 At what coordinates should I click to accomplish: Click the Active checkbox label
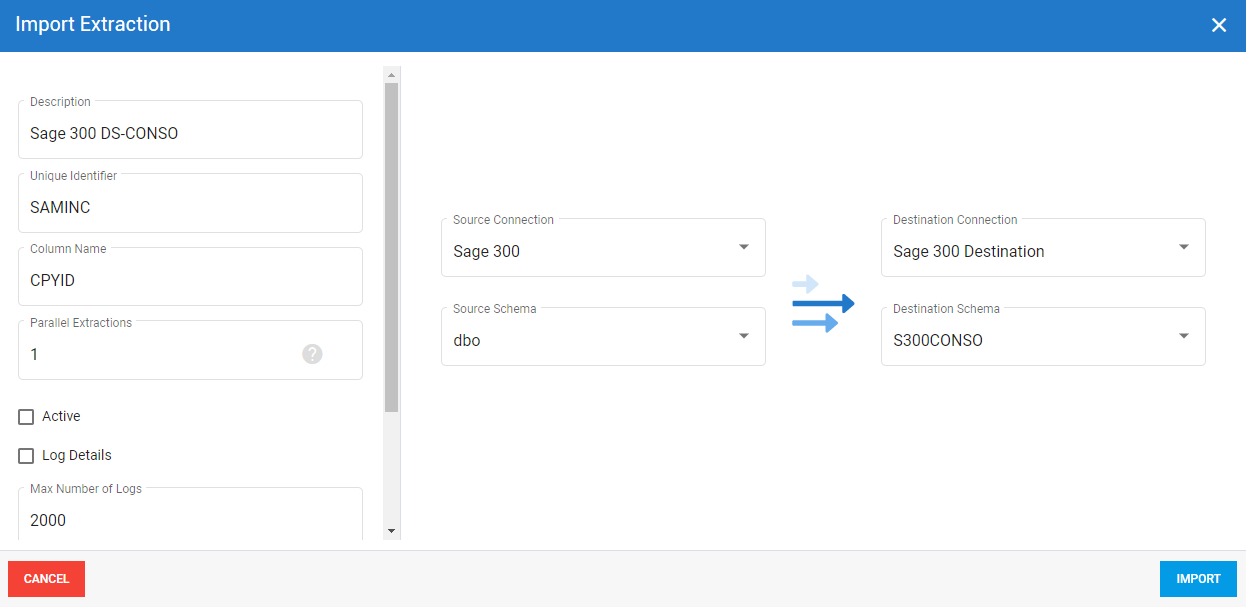[x=61, y=416]
